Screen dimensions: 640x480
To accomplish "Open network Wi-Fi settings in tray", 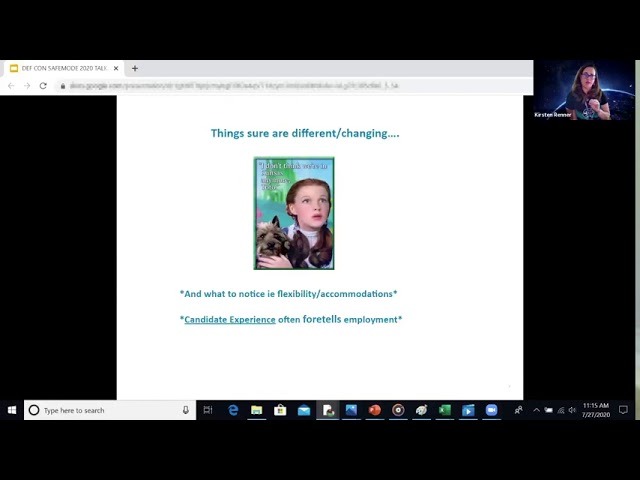I will [x=561, y=410].
